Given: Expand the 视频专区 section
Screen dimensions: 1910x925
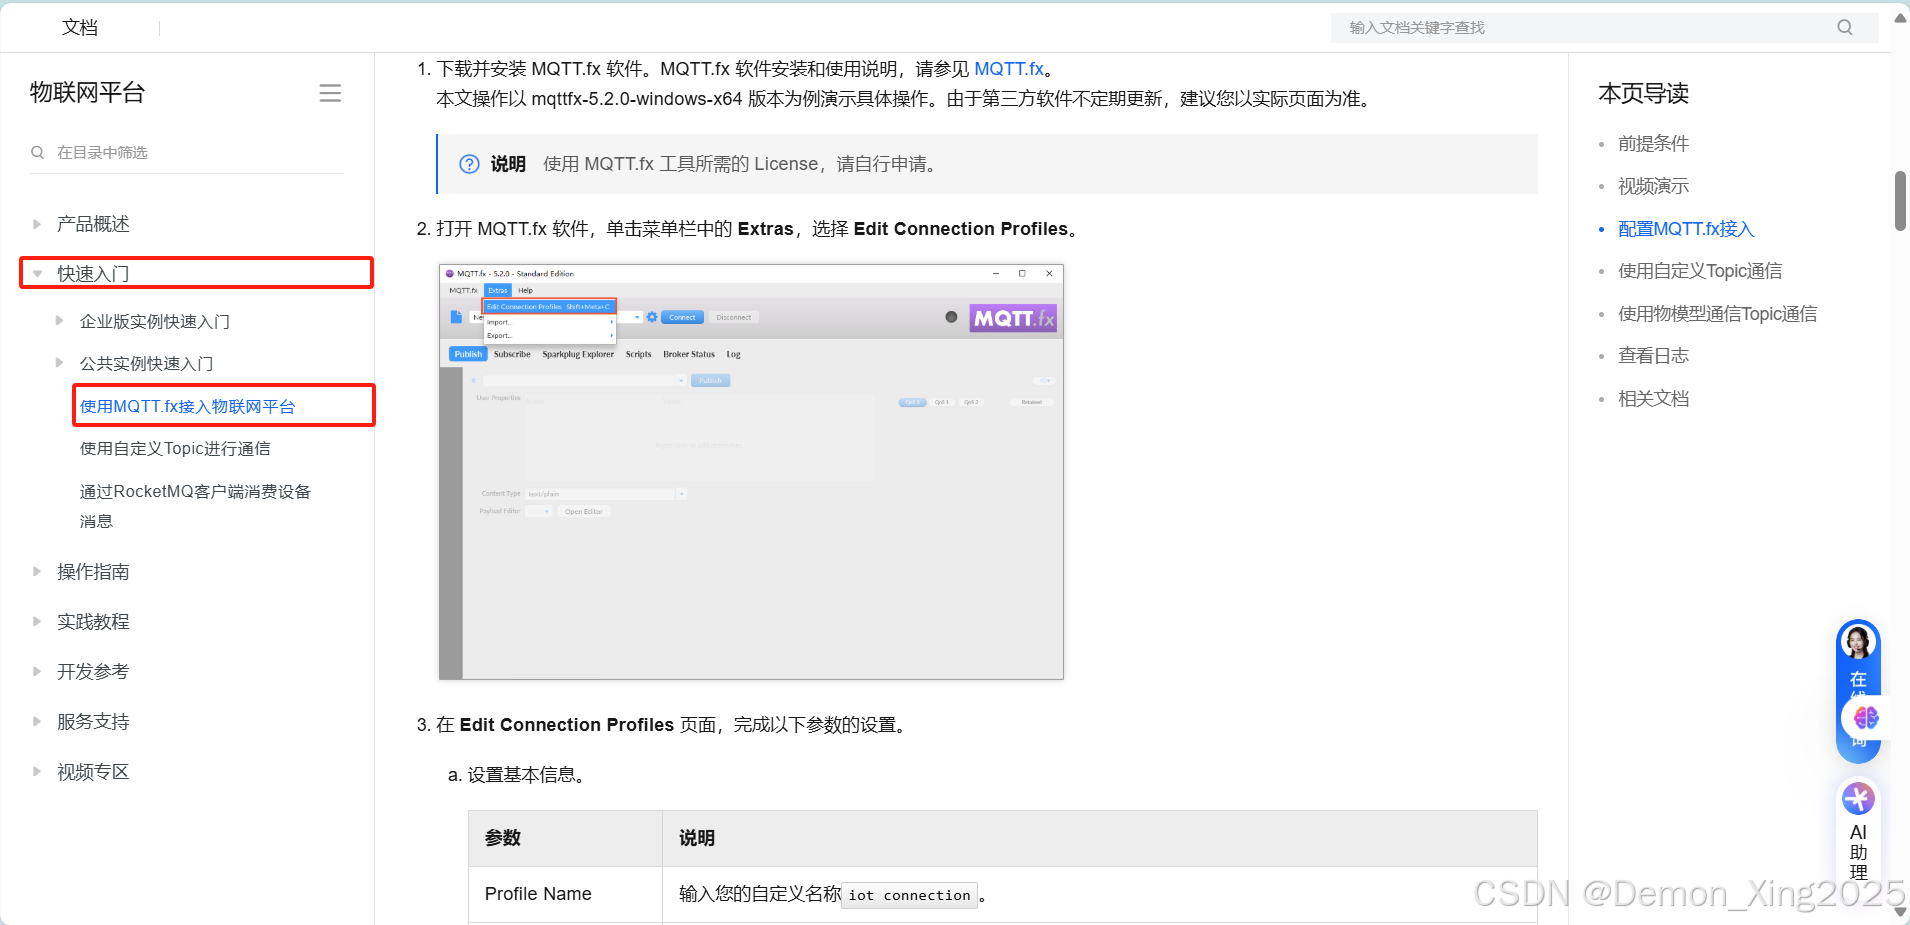Looking at the screenshot, I should pos(37,771).
